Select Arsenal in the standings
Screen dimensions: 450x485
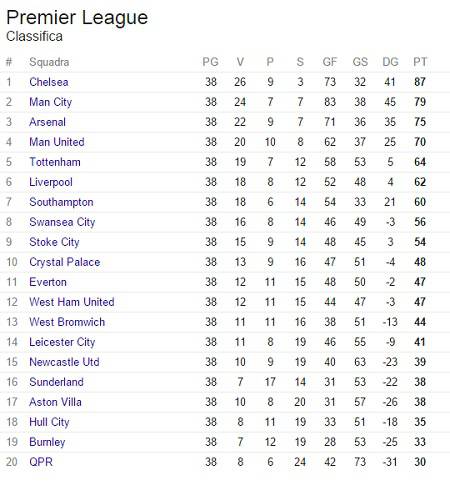[47, 122]
